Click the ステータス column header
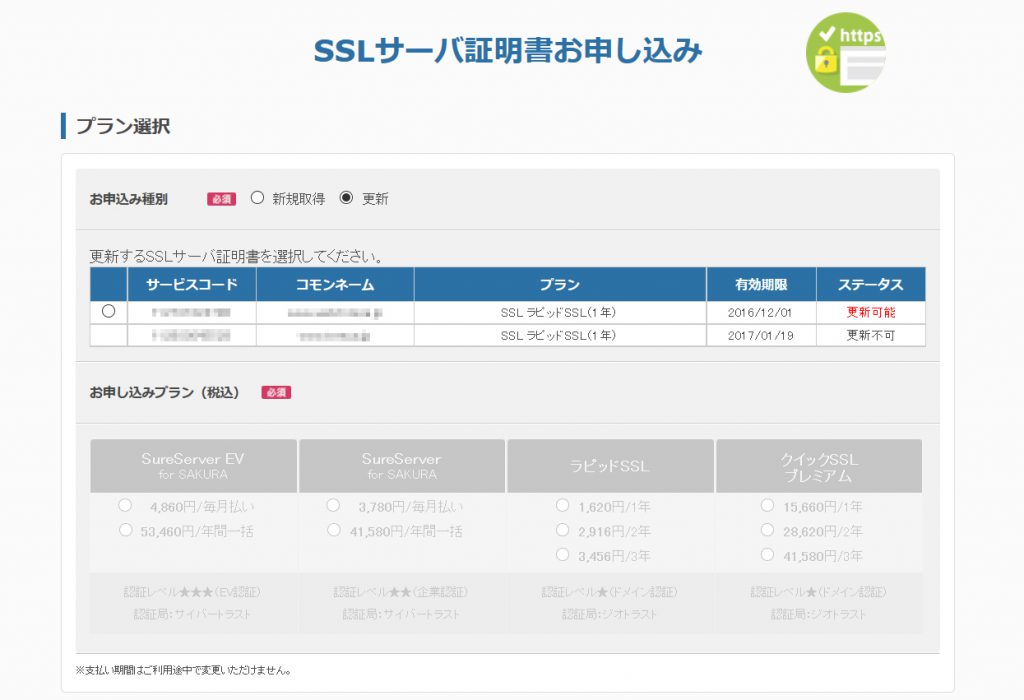 click(x=871, y=285)
